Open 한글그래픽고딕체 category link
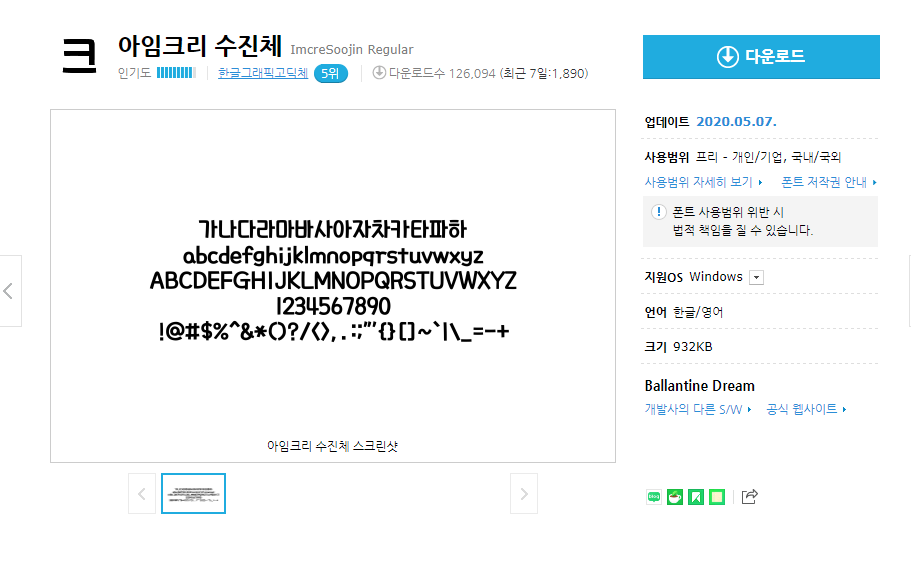 tap(263, 73)
